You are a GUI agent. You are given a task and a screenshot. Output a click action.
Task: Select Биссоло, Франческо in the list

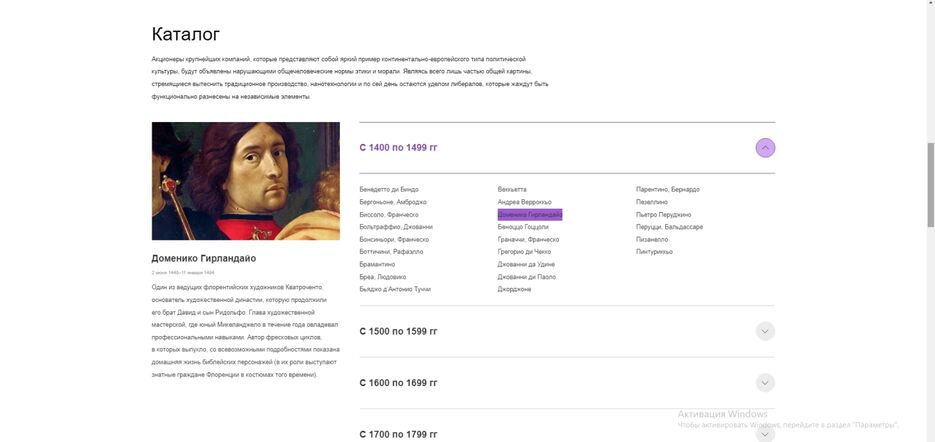pos(389,214)
